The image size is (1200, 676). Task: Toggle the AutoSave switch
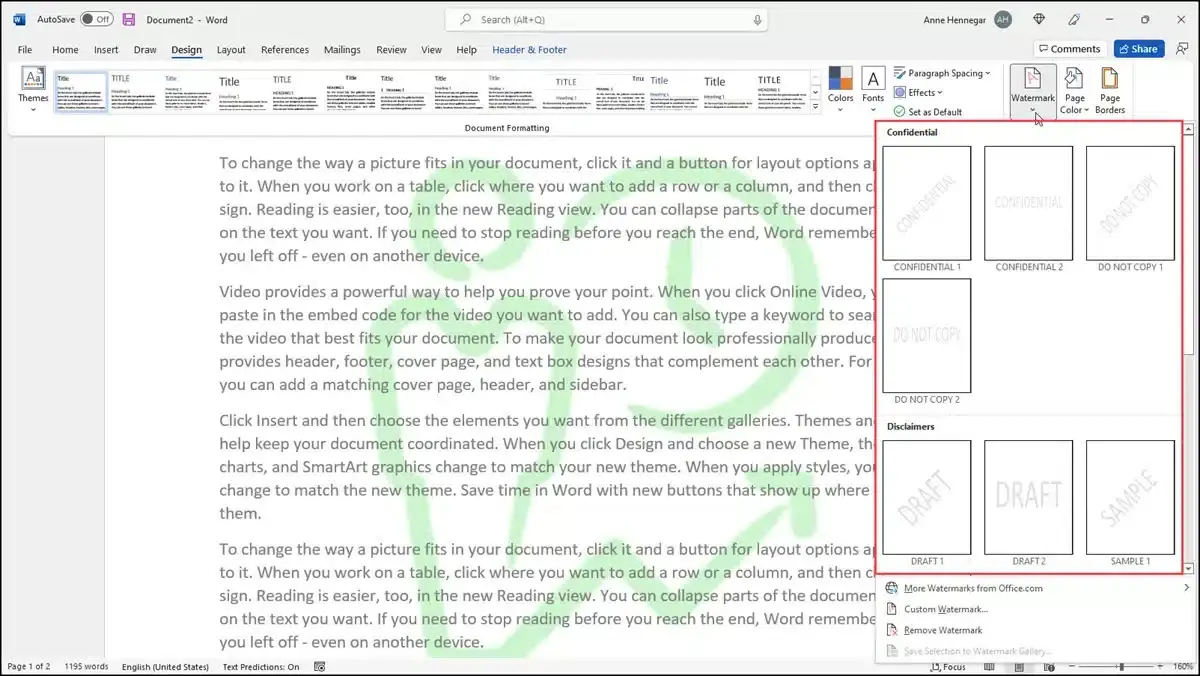[x=96, y=19]
